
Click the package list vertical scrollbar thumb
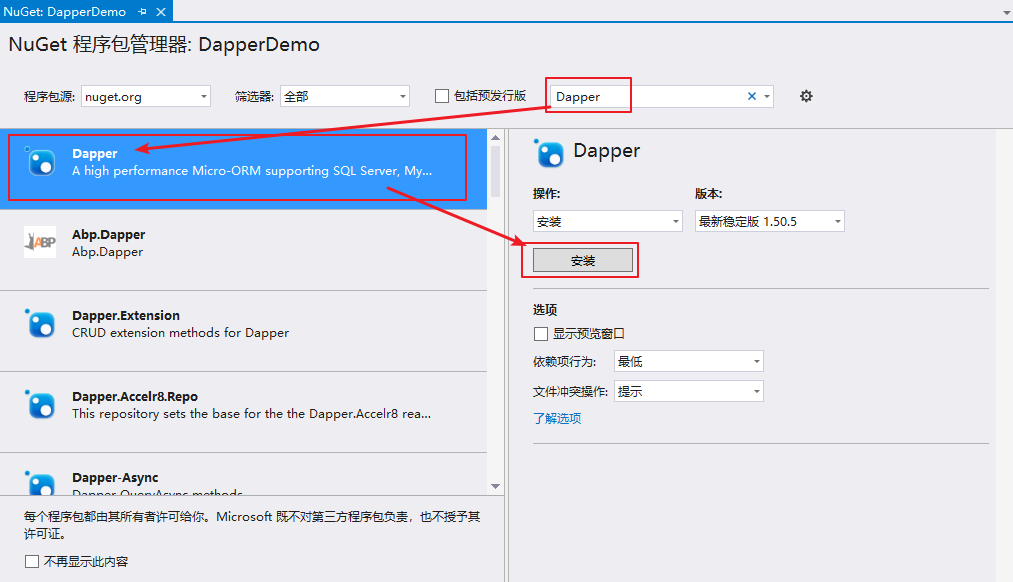495,172
